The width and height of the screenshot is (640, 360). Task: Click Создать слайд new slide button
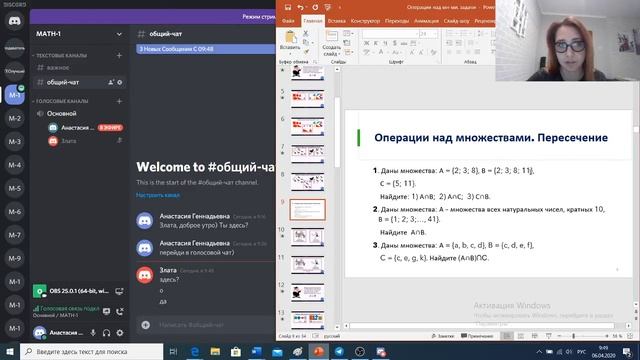tap(331, 44)
